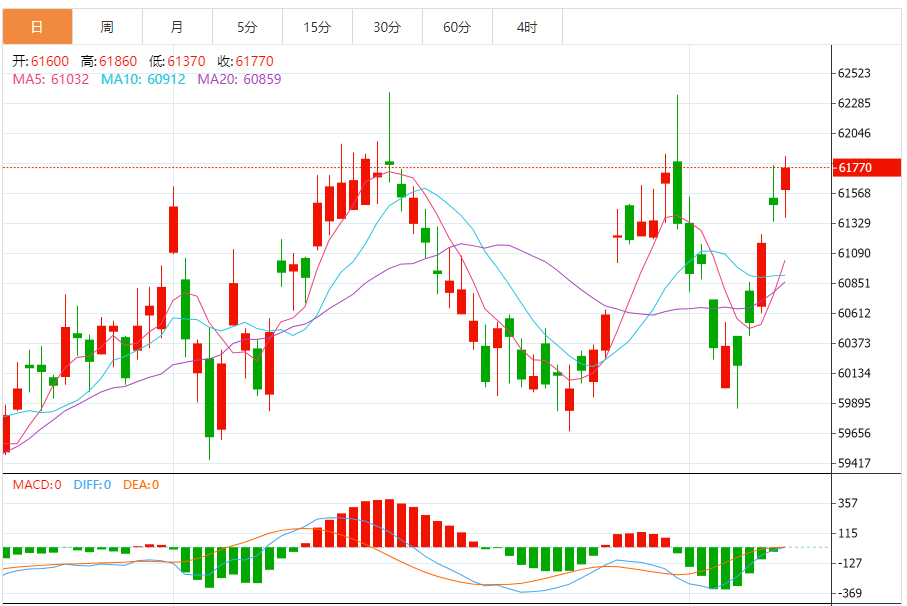The height and width of the screenshot is (606, 907).
Task: Click the 59895 price axis label
Action: tap(854, 404)
